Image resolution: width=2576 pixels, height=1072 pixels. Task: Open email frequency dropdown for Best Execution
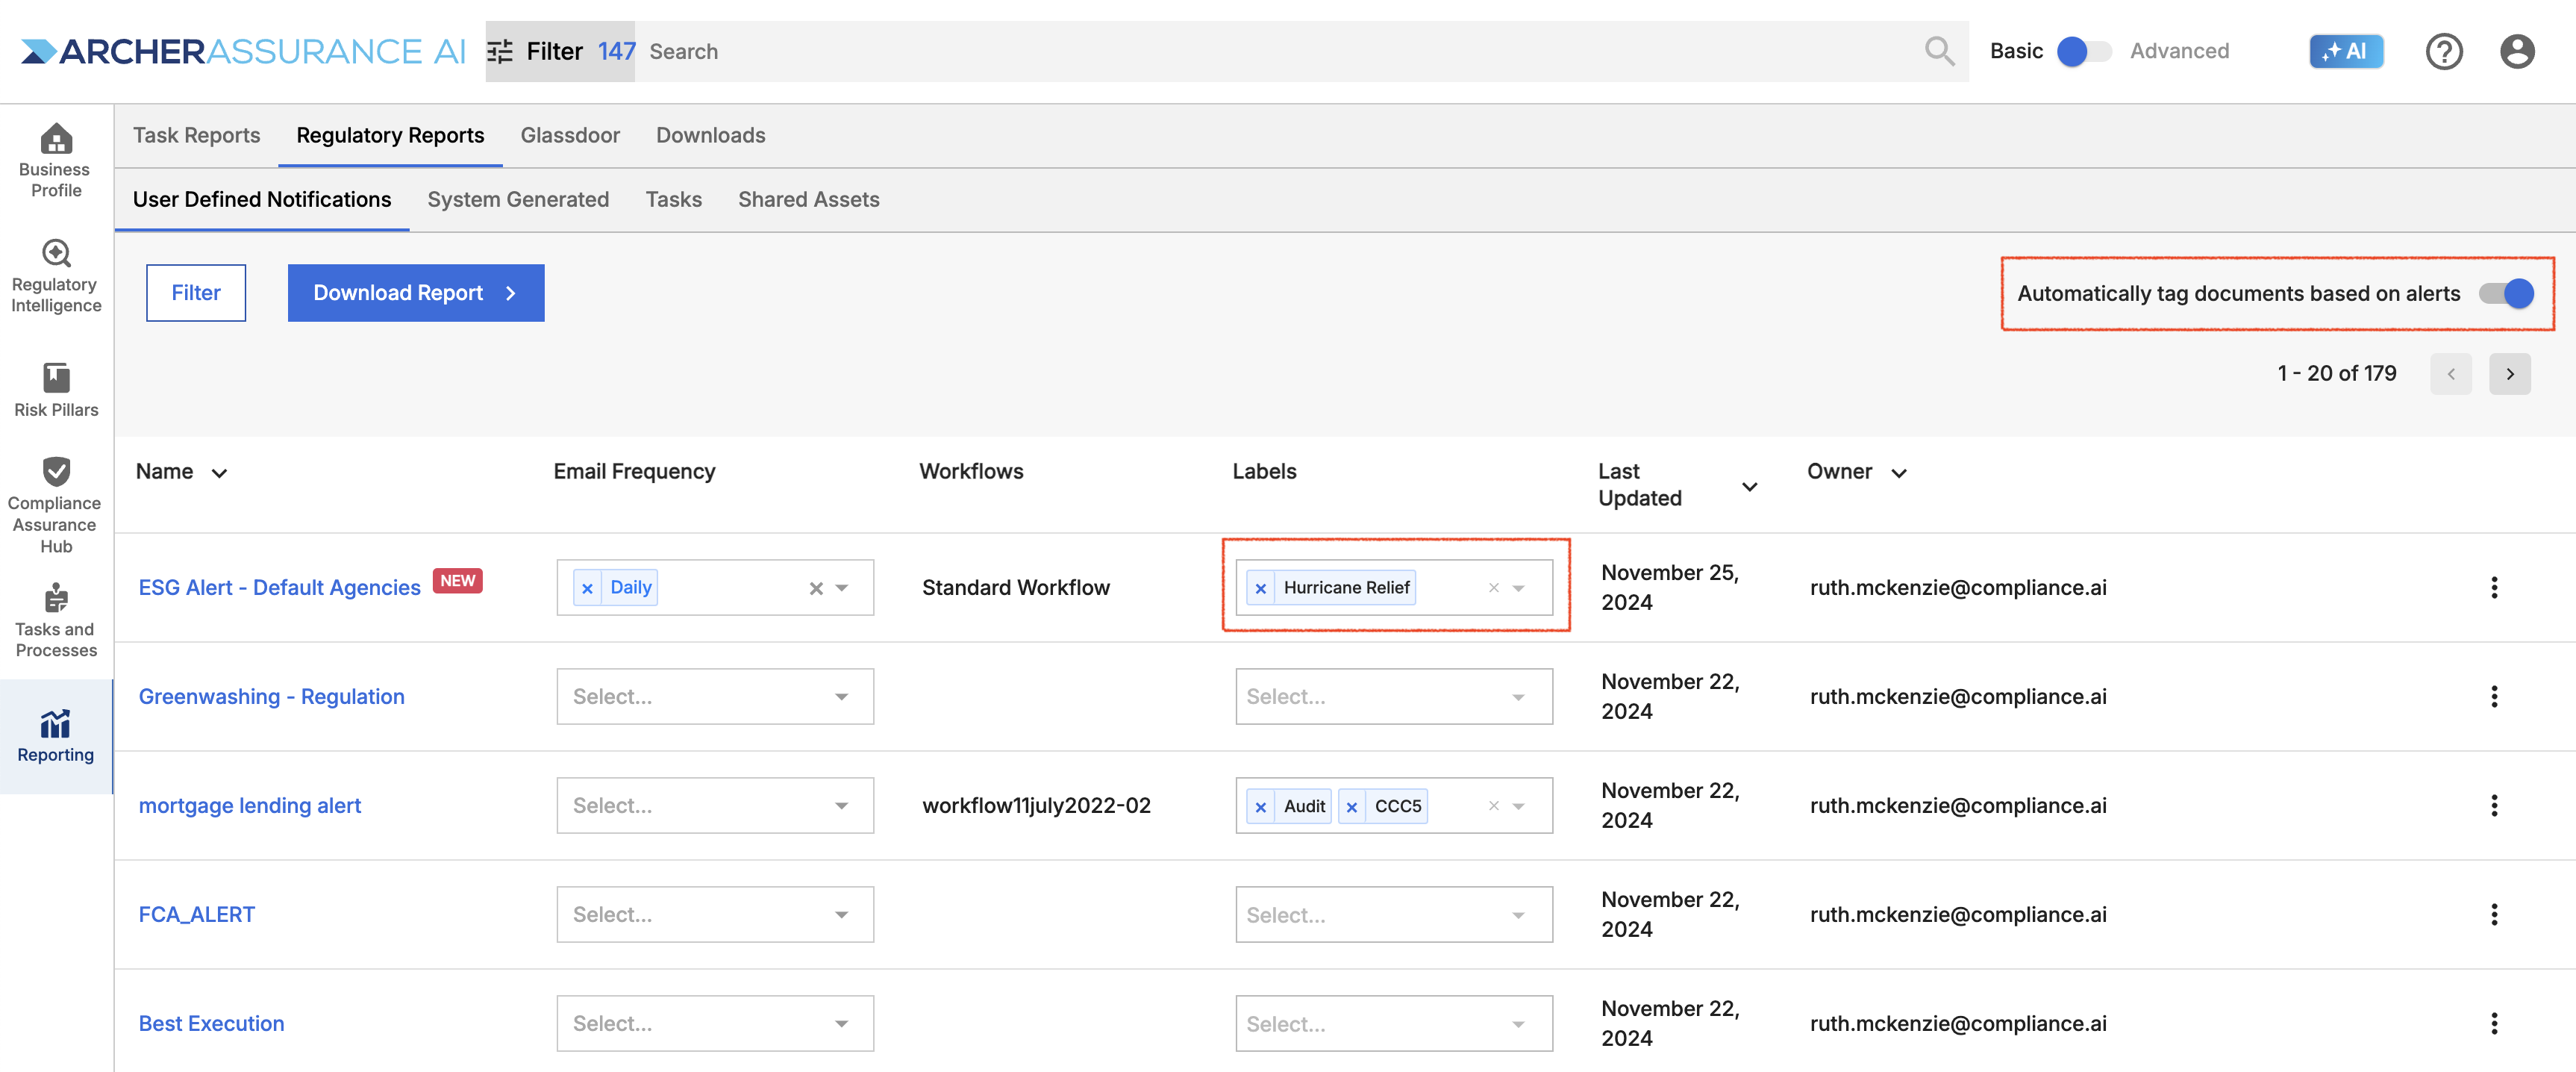point(715,1024)
